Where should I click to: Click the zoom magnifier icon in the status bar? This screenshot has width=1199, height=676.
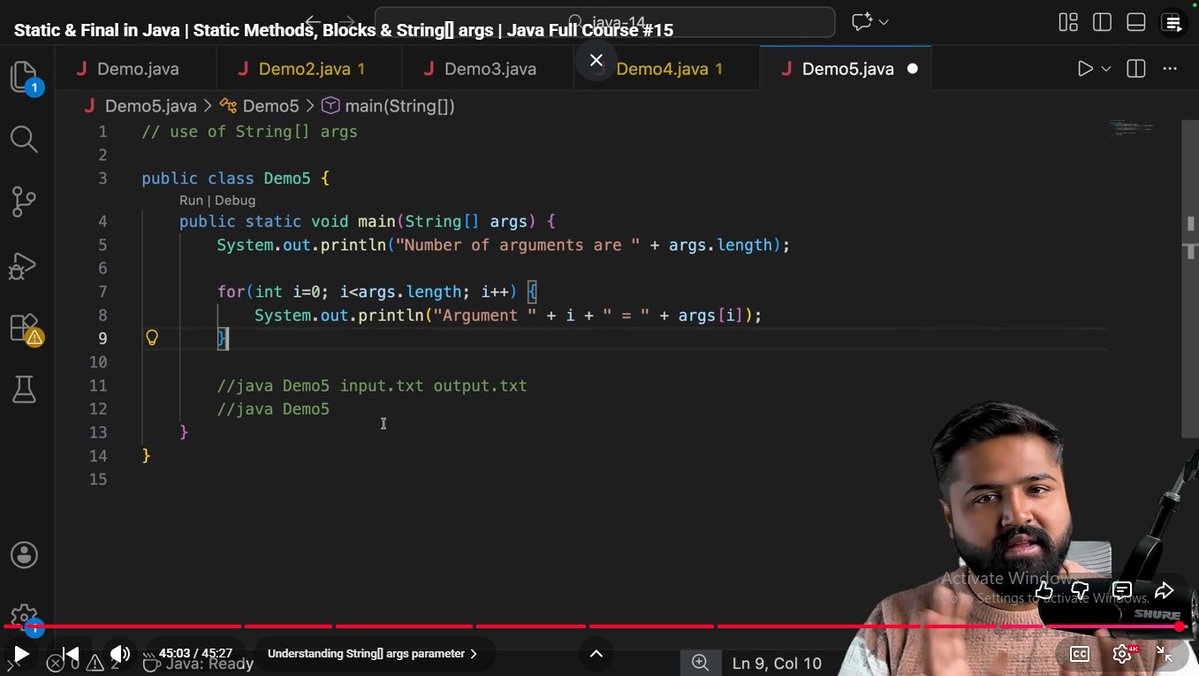click(x=700, y=662)
